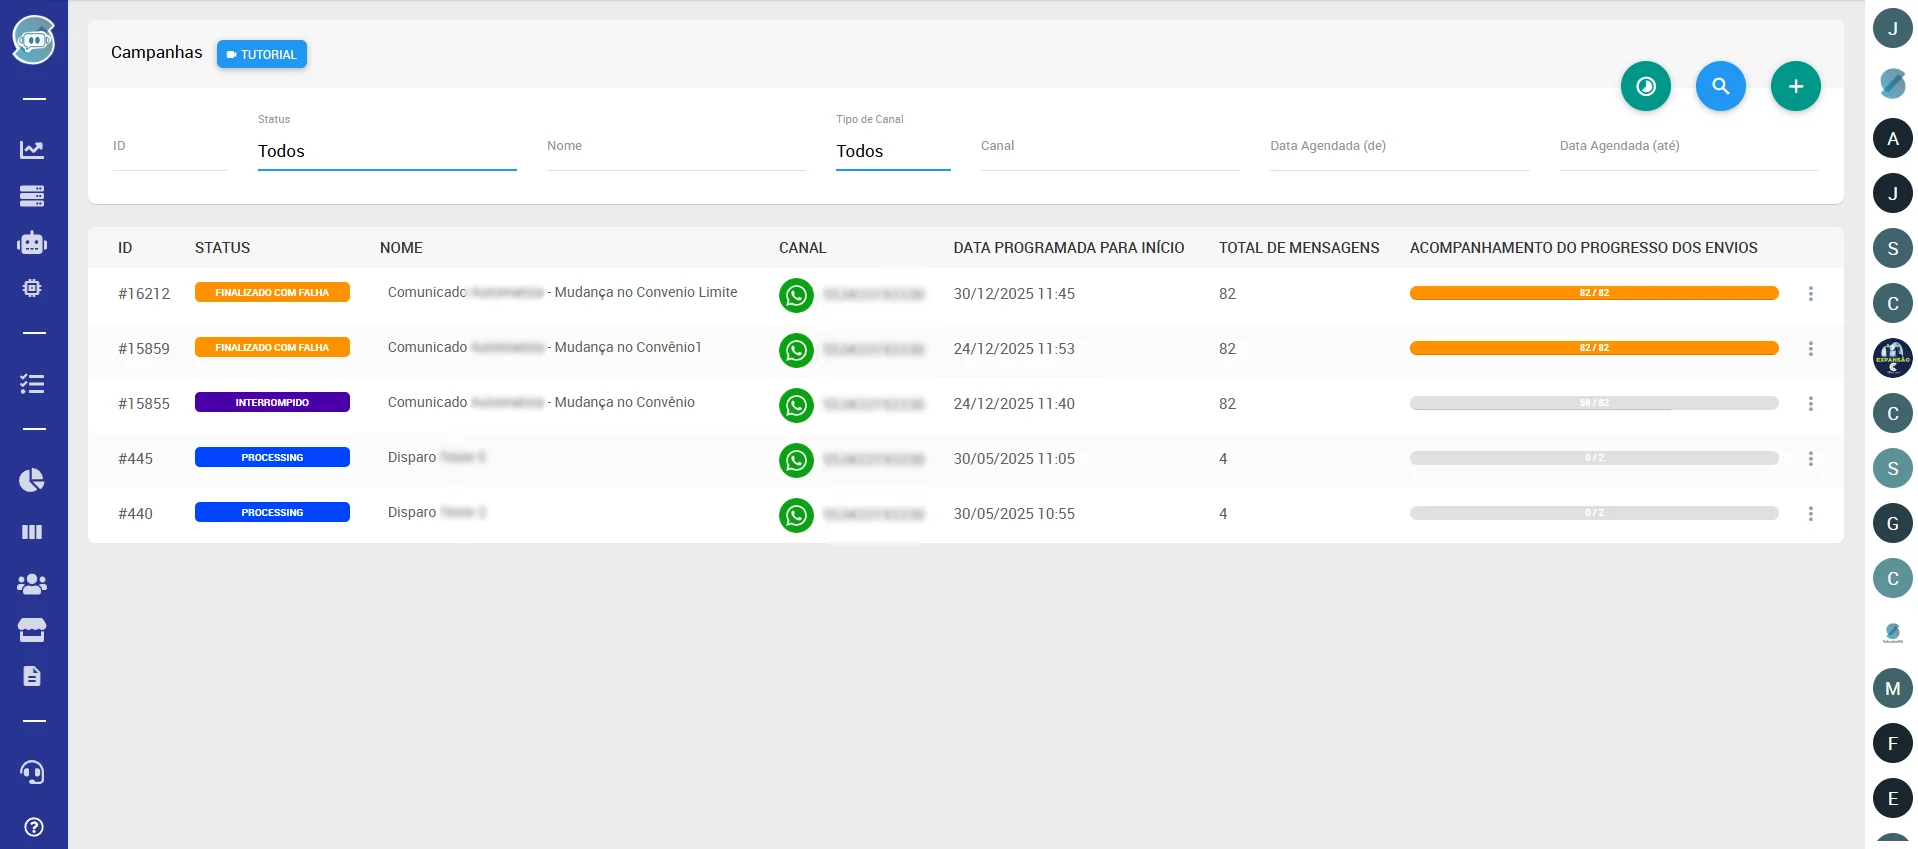Screen dimensions: 1918x849
Task: Focus the ID filter field
Action: coord(170,151)
